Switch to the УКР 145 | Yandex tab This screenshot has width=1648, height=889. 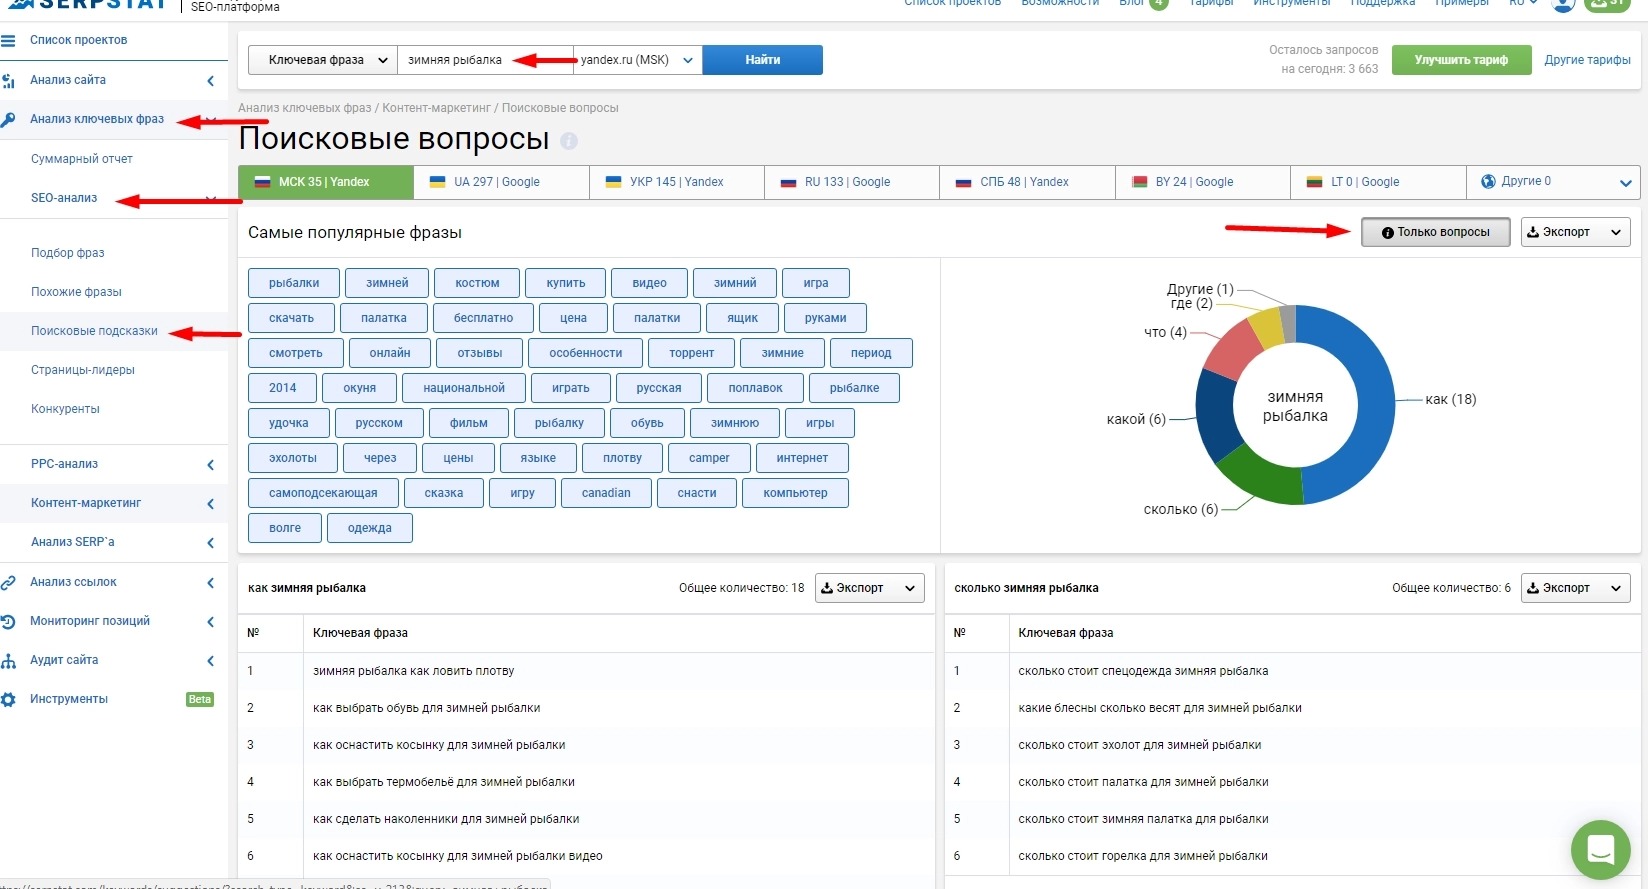(677, 182)
